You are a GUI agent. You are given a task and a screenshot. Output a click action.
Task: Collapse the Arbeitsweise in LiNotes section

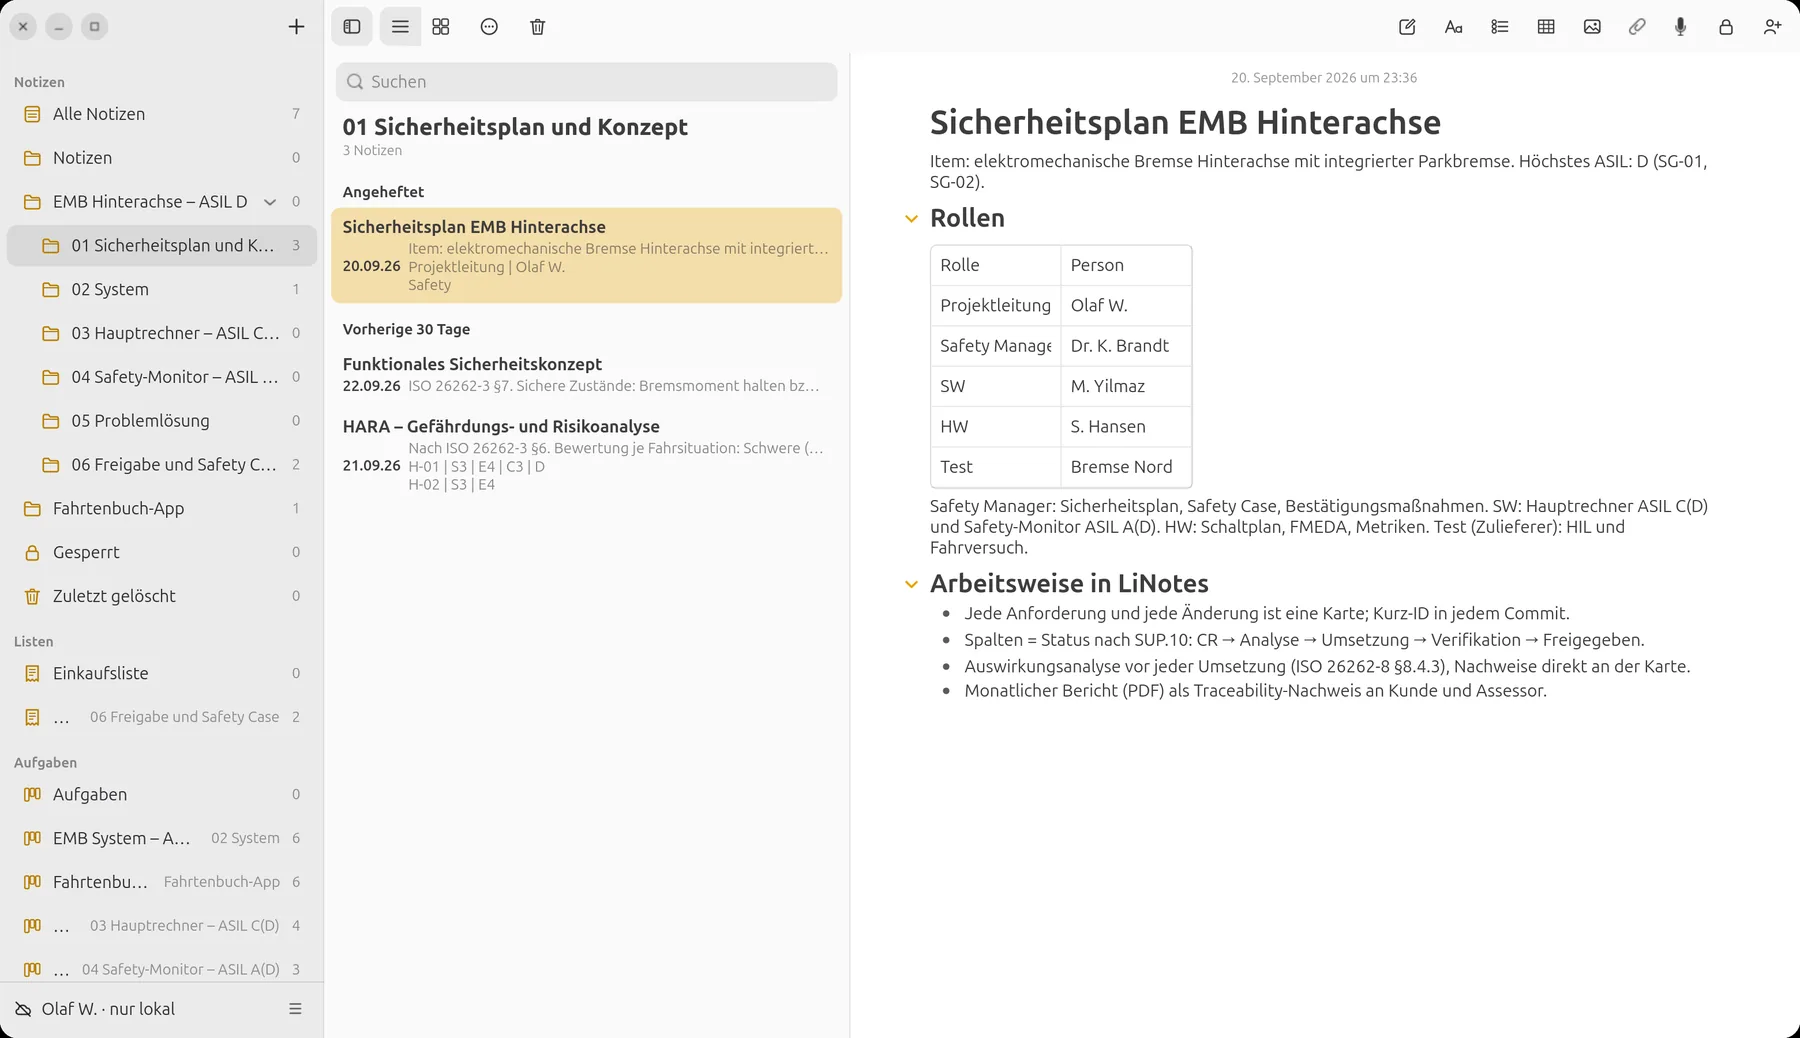(x=911, y=584)
